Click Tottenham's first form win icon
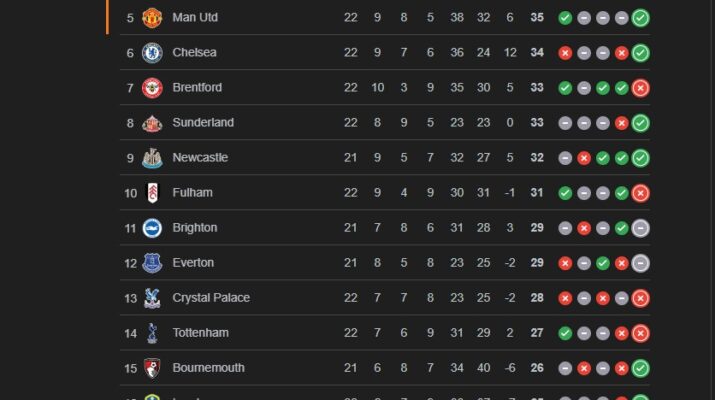Image resolution: width=715 pixels, height=400 pixels. coord(565,333)
